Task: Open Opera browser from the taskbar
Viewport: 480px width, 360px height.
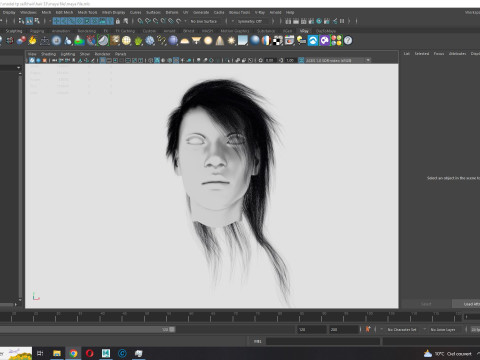Action: click(89, 353)
